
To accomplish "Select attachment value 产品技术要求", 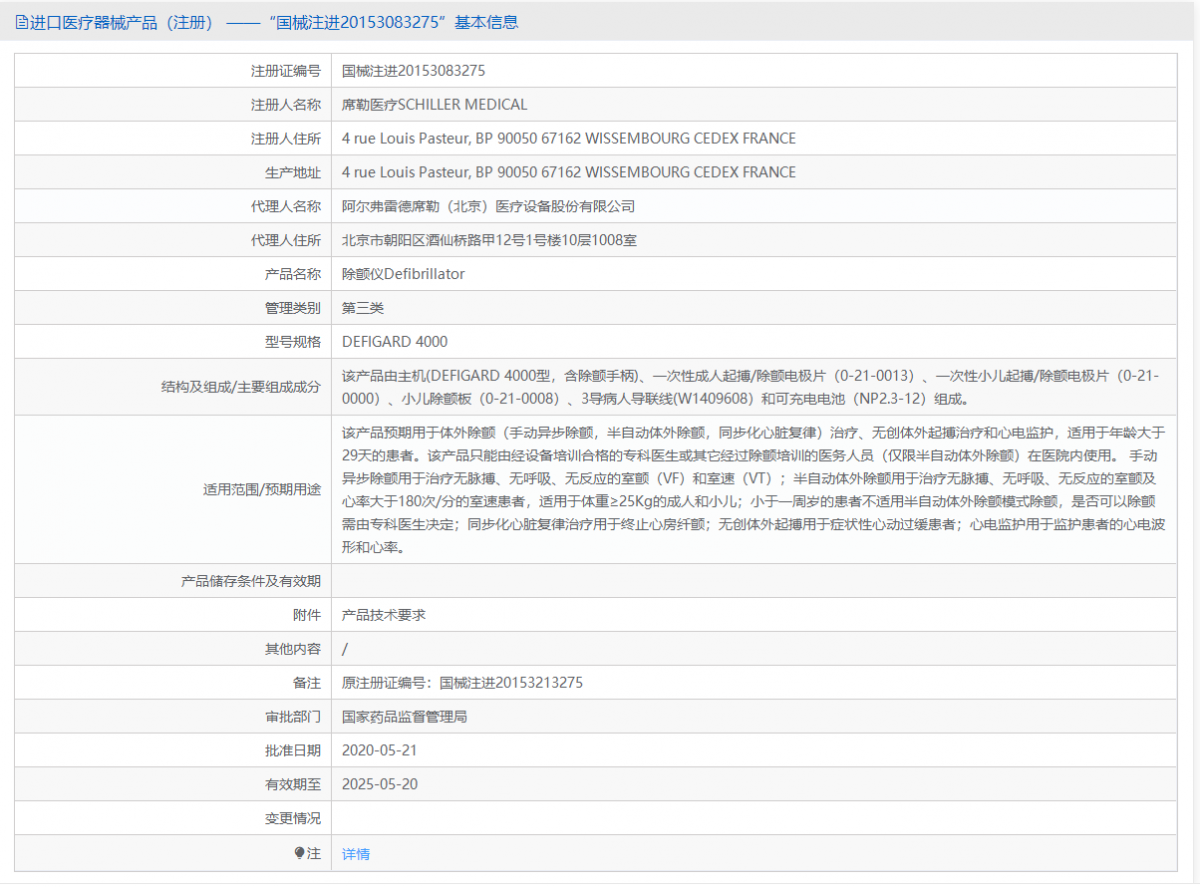I will pyautogui.click(x=384, y=616).
